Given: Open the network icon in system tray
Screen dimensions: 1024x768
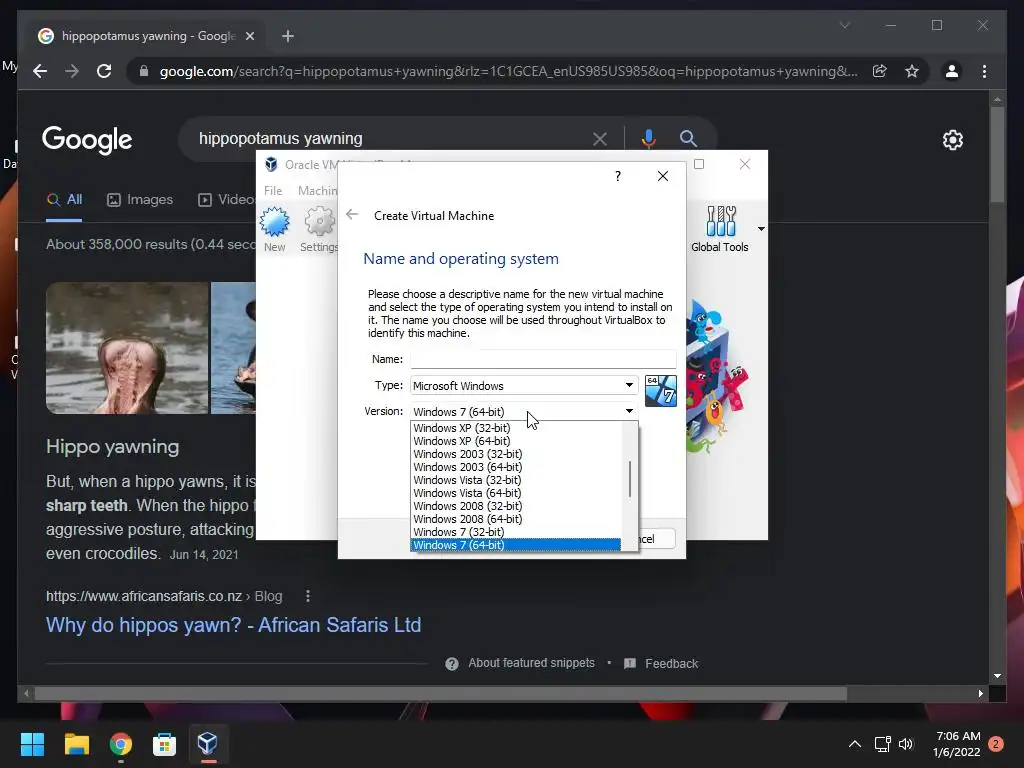Looking at the screenshot, I should [x=882, y=744].
